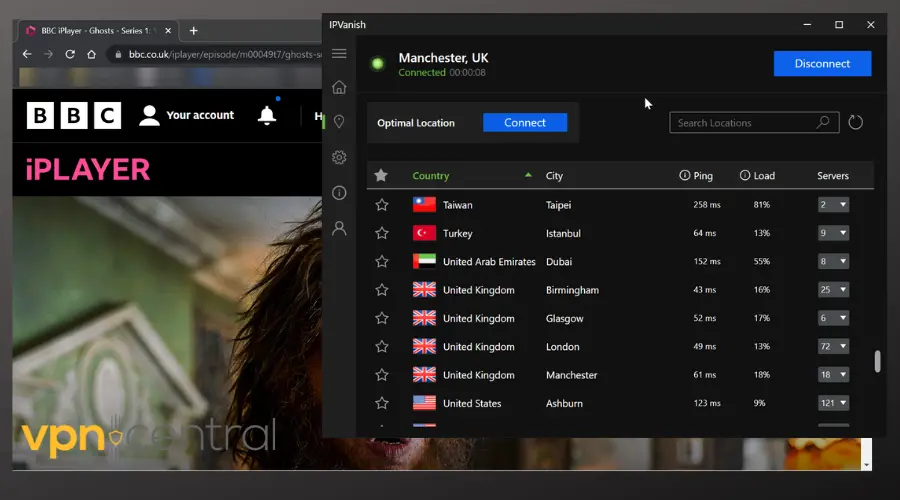Click the search magnifier icon

point(823,122)
